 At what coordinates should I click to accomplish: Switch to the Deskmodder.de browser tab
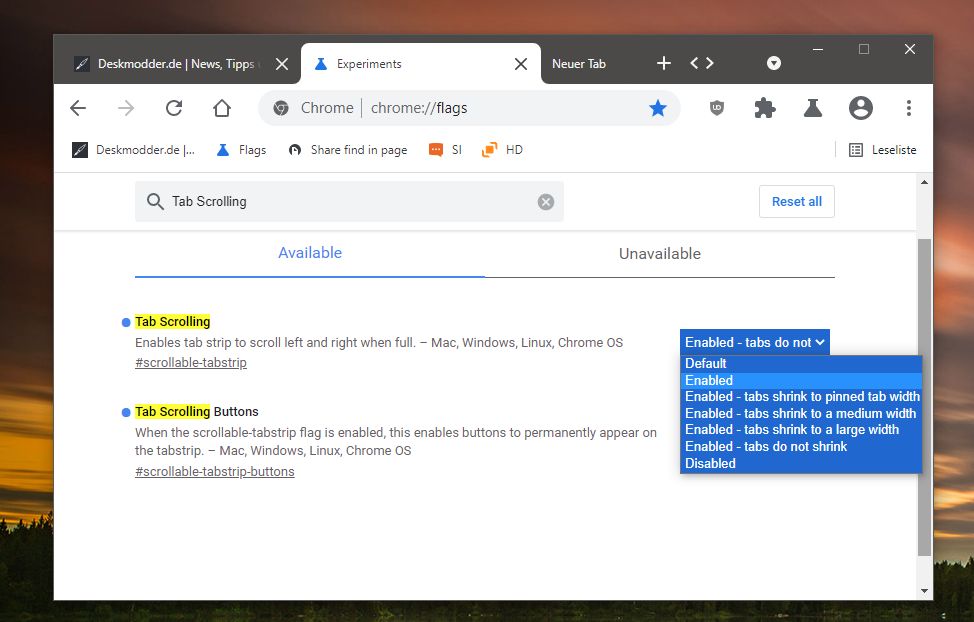(x=176, y=64)
